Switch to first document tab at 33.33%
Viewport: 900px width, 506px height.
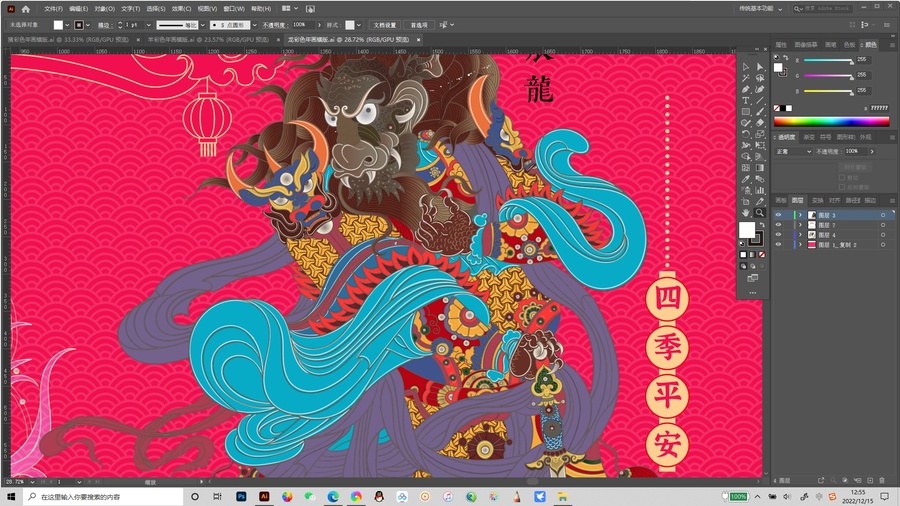tap(68, 40)
